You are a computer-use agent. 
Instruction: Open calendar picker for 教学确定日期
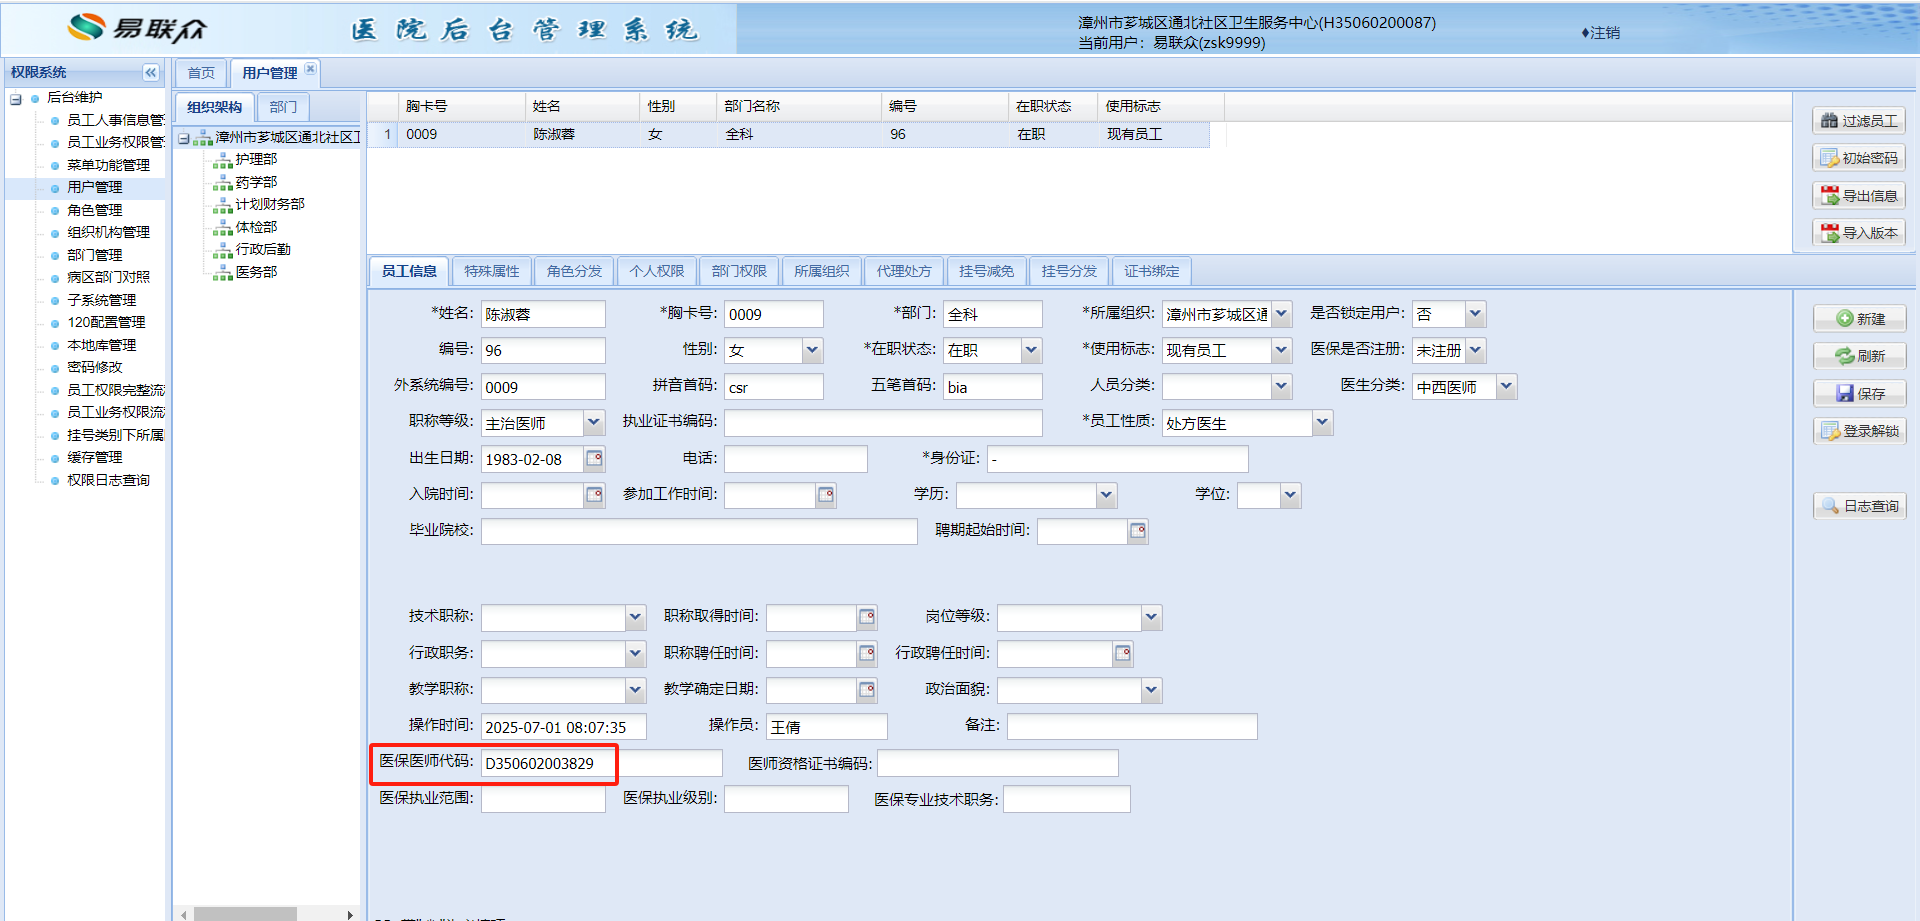click(867, 690)
